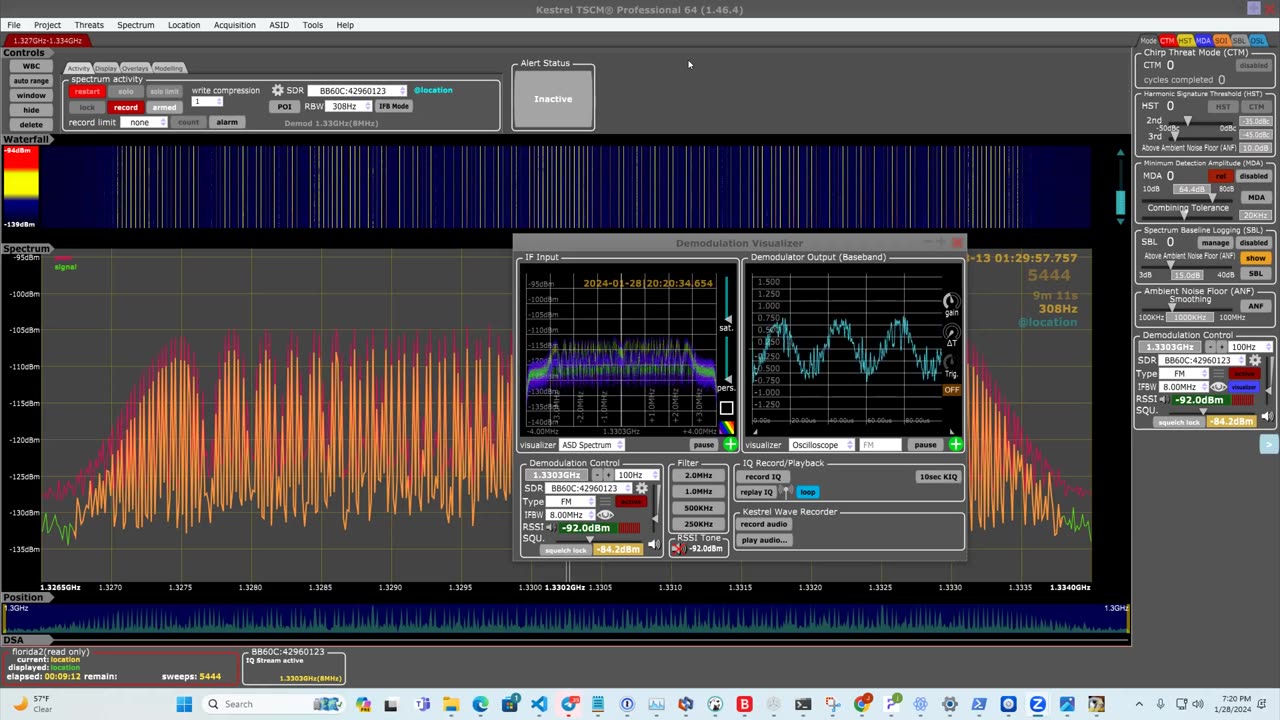Open Zoom from the taskbar
The height and width of the screenshot is (720, 1280).
[1037, 704]
